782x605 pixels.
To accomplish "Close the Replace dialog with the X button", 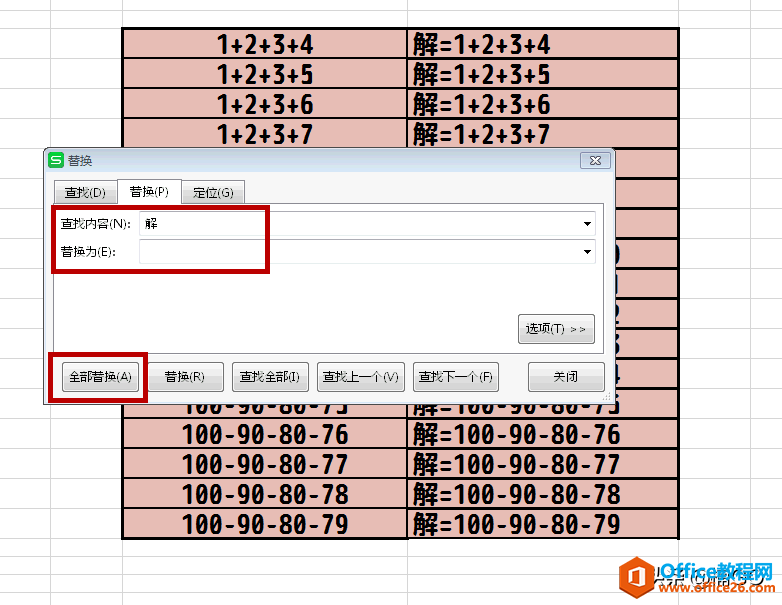I will 595,160.
